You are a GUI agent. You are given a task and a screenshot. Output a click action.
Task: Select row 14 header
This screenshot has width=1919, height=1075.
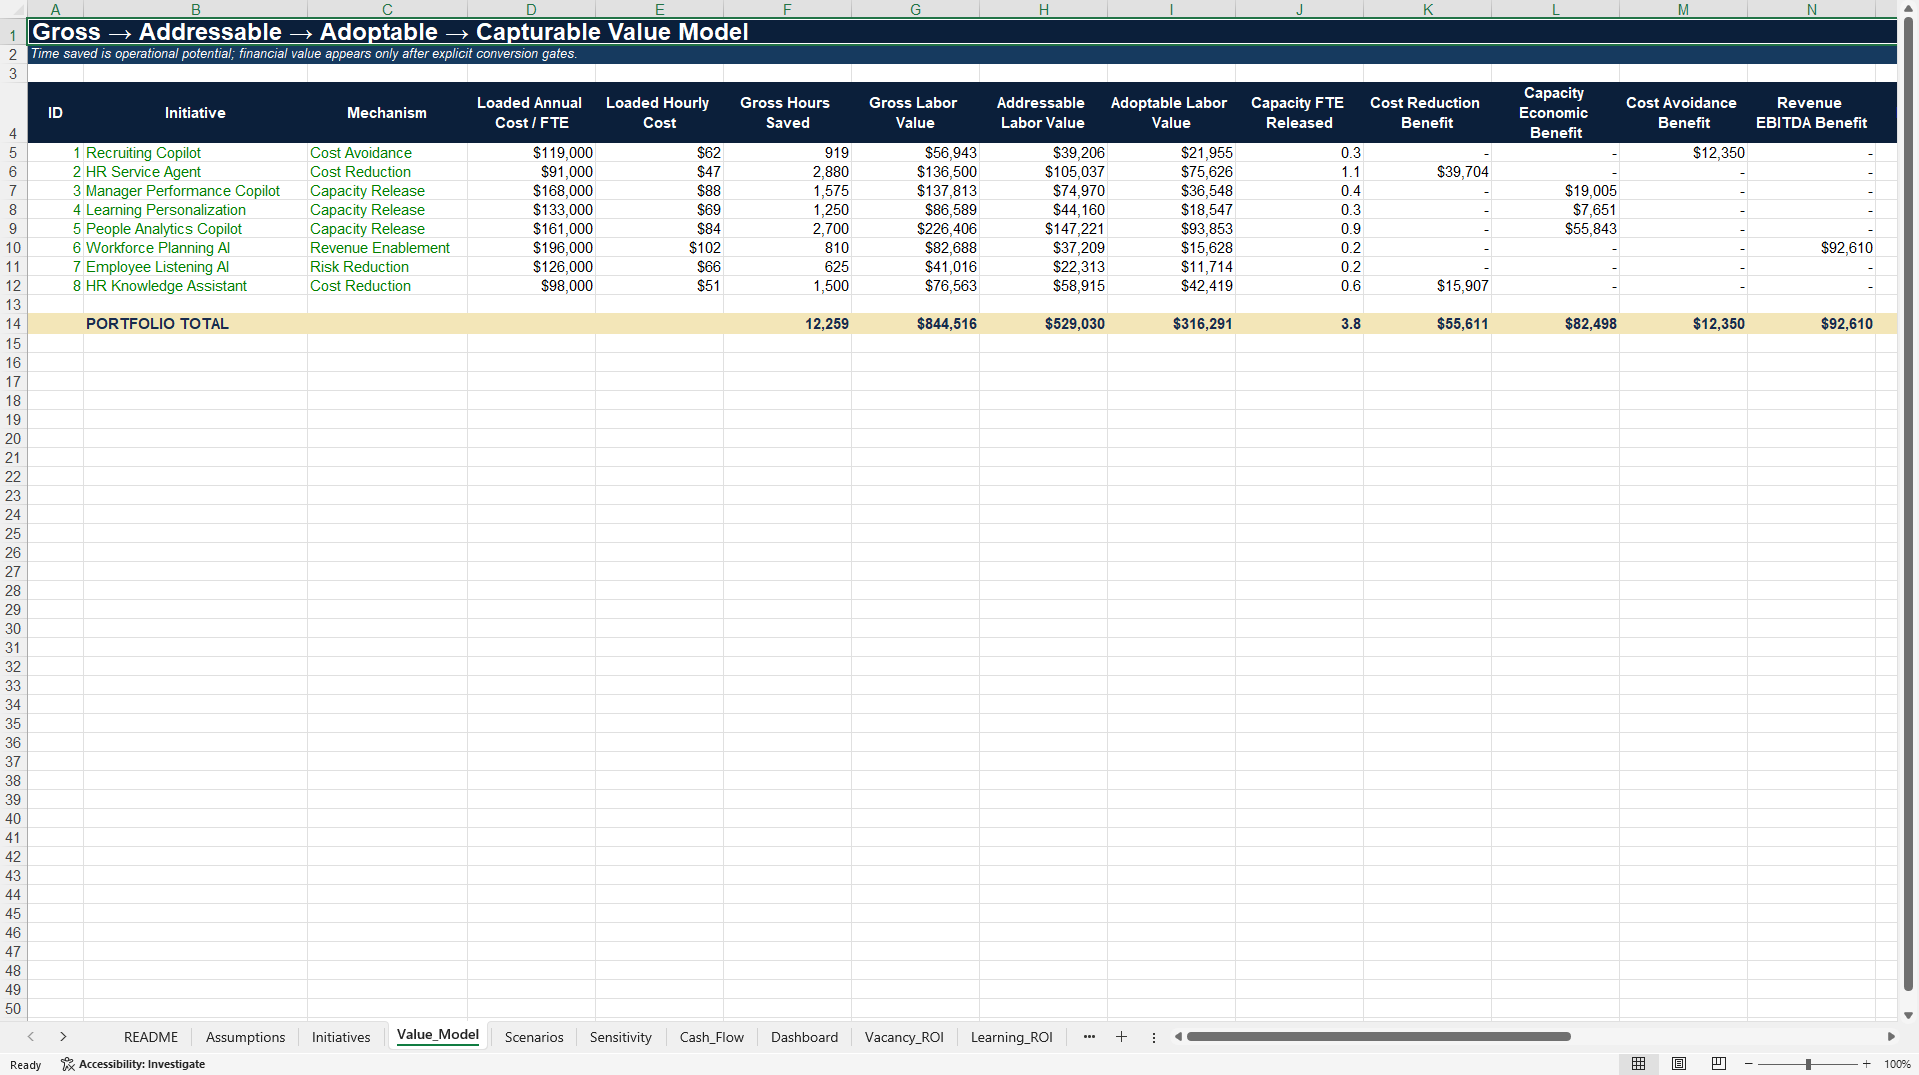[13, 324]
